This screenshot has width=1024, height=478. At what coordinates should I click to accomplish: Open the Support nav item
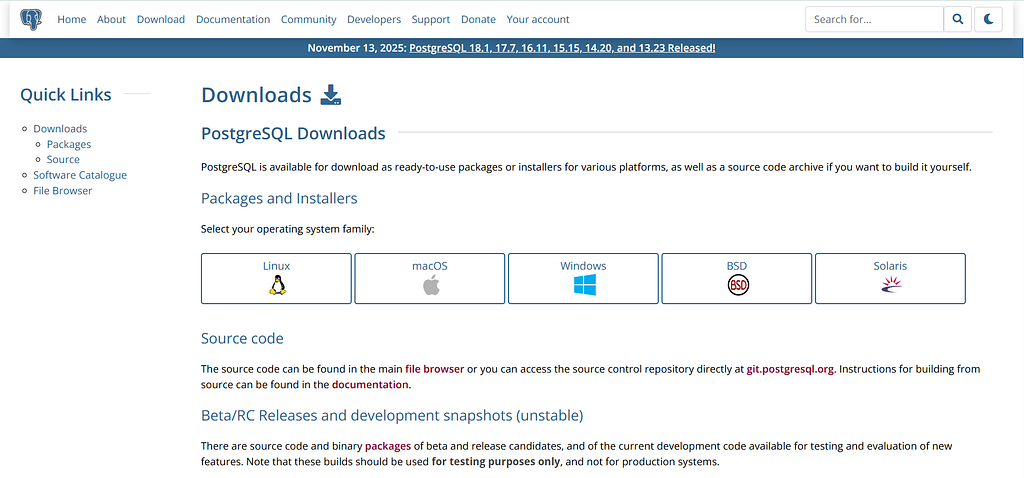[431, 20]
